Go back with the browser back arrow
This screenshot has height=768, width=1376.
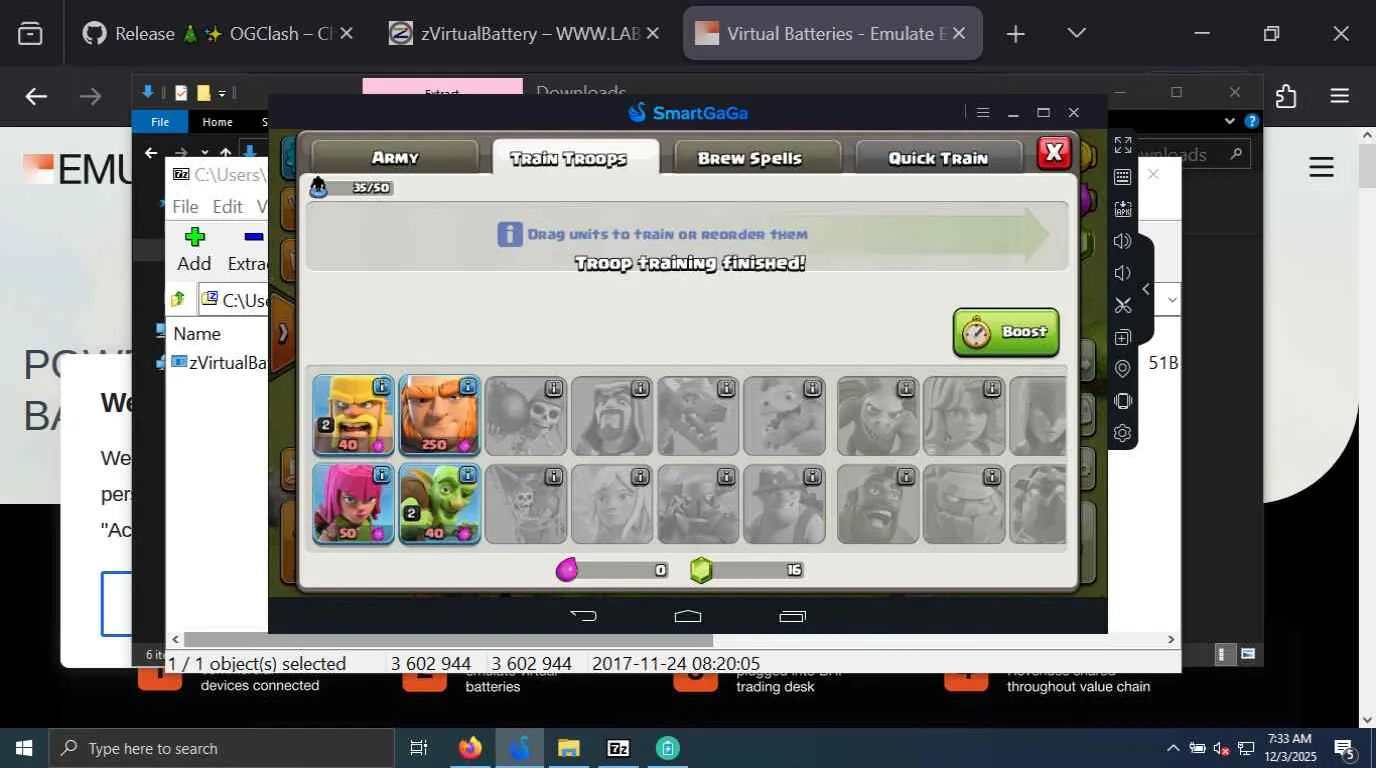pyautogui.click(x=36, y=96)
